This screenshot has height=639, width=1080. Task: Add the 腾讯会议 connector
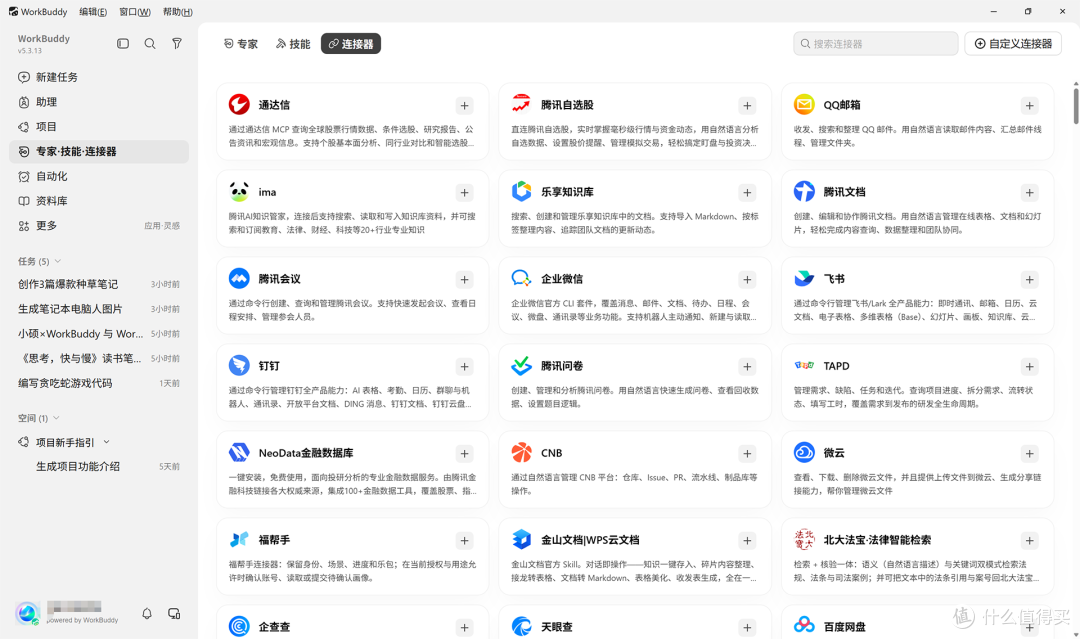pyautogui.click(x=464, y=280)
